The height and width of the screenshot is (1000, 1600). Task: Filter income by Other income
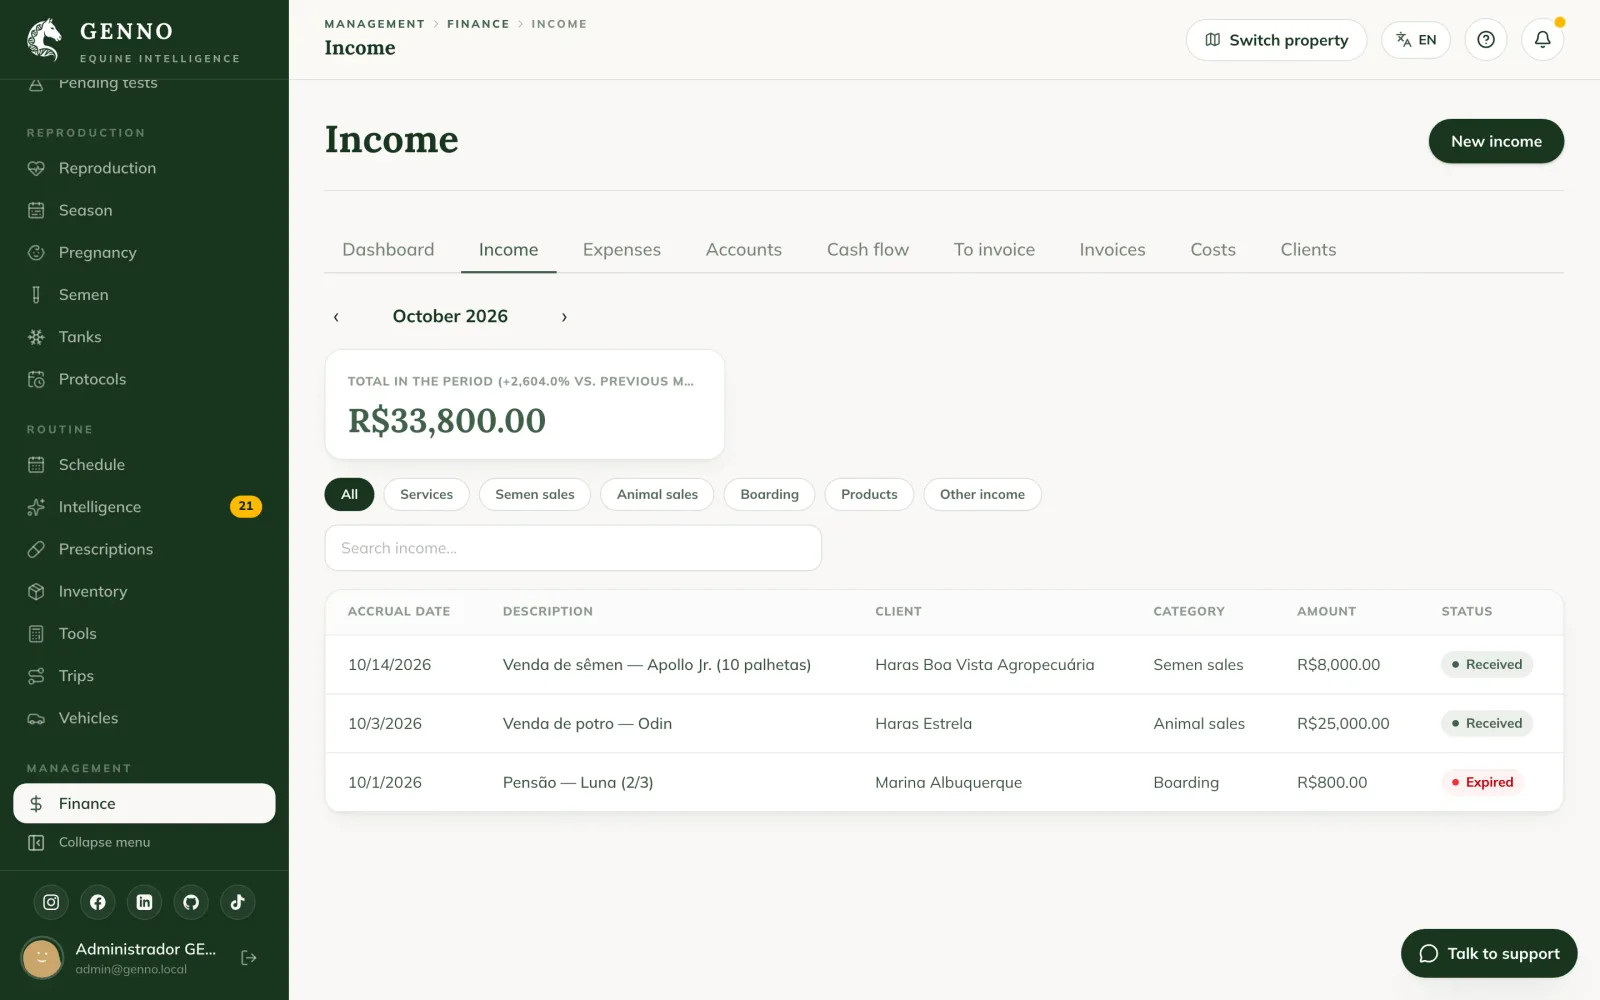982,495
